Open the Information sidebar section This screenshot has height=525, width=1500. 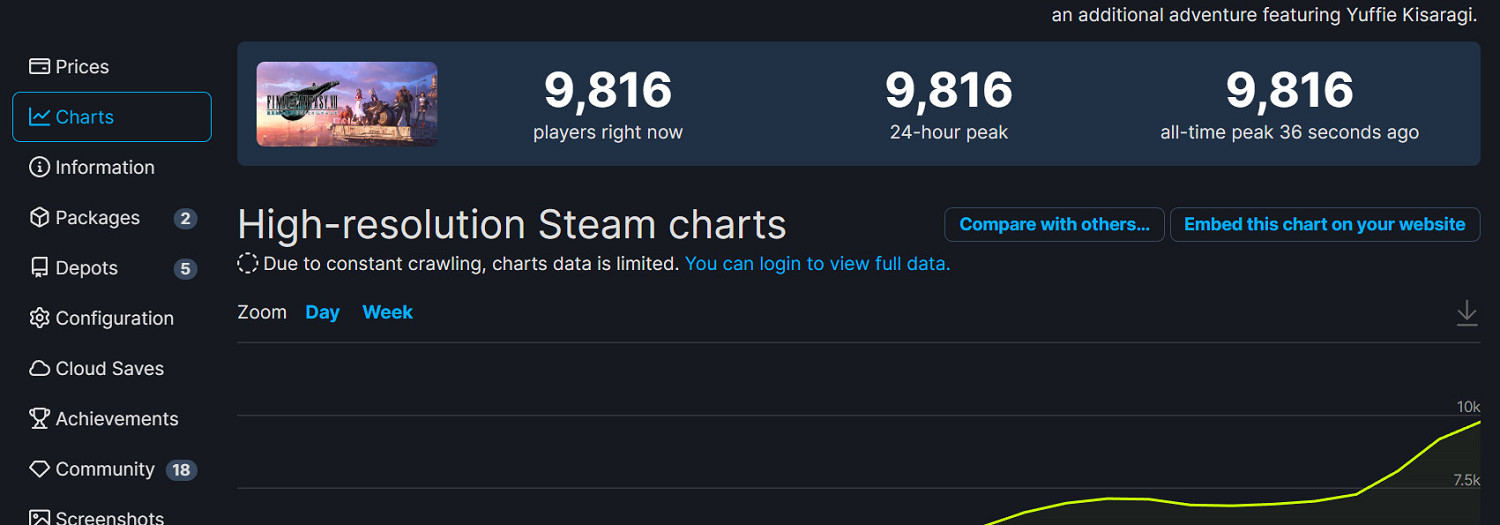(104, 167)
